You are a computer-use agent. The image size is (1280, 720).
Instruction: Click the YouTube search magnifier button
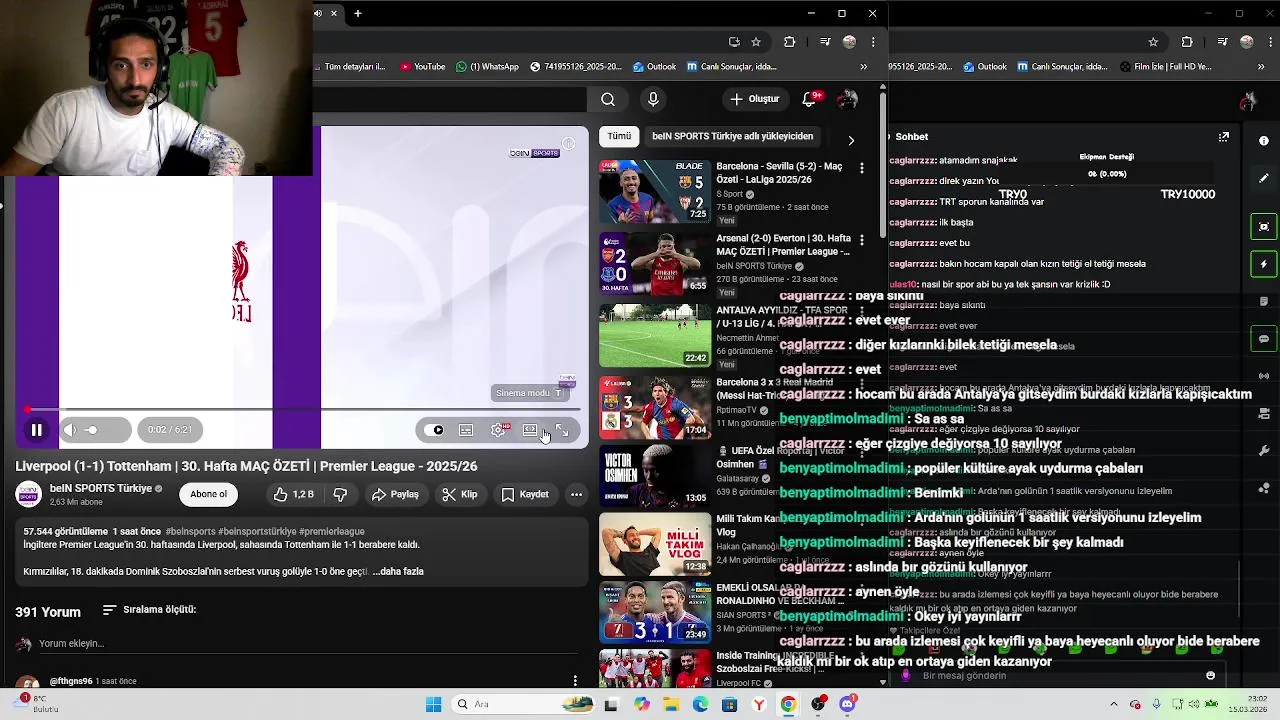point(608,99)
